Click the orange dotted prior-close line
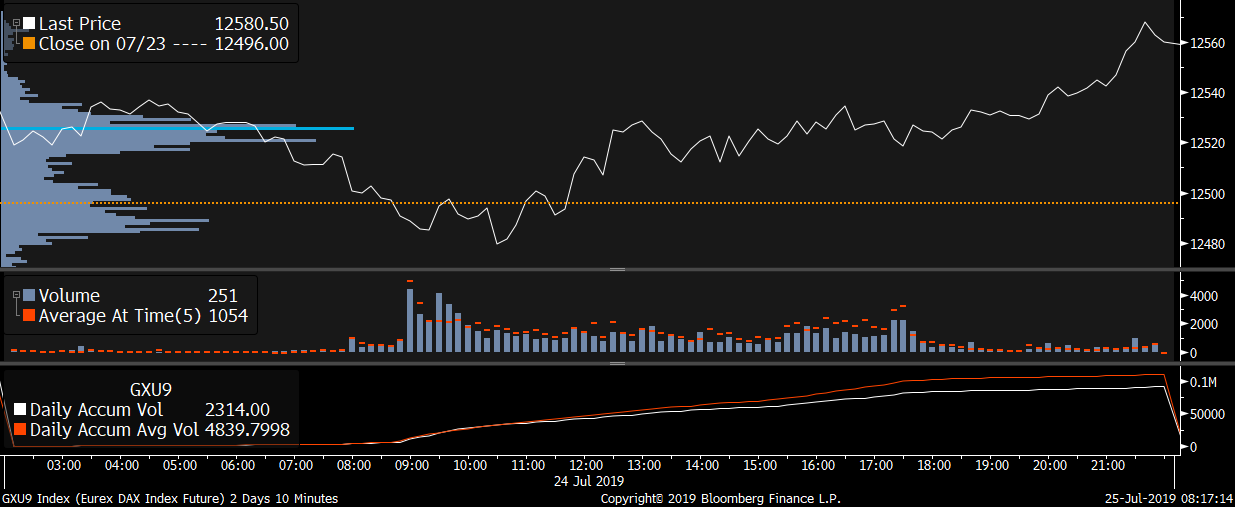This screenshot has width=1235, height=507. click(590, 202)
